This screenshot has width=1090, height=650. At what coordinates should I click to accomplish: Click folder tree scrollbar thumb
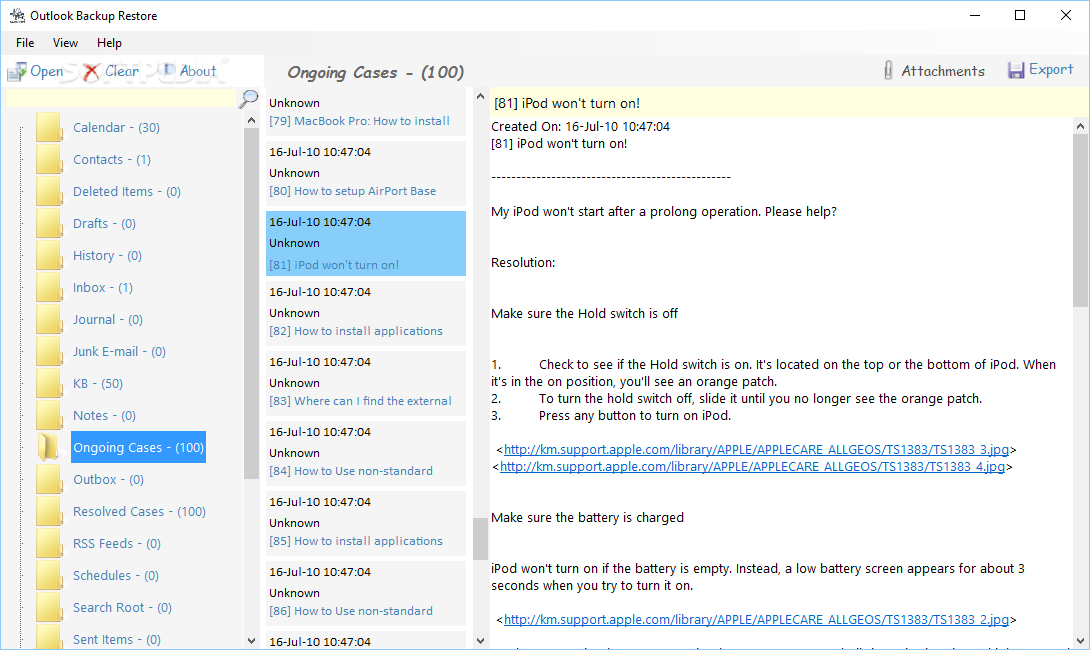(x=252, y=304)
